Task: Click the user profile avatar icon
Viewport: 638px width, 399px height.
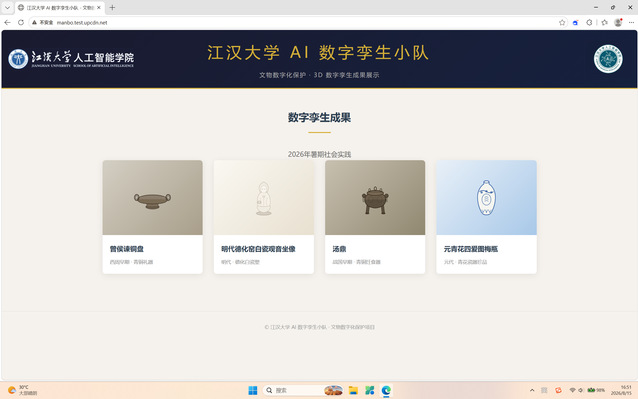Action: [618, 22]
